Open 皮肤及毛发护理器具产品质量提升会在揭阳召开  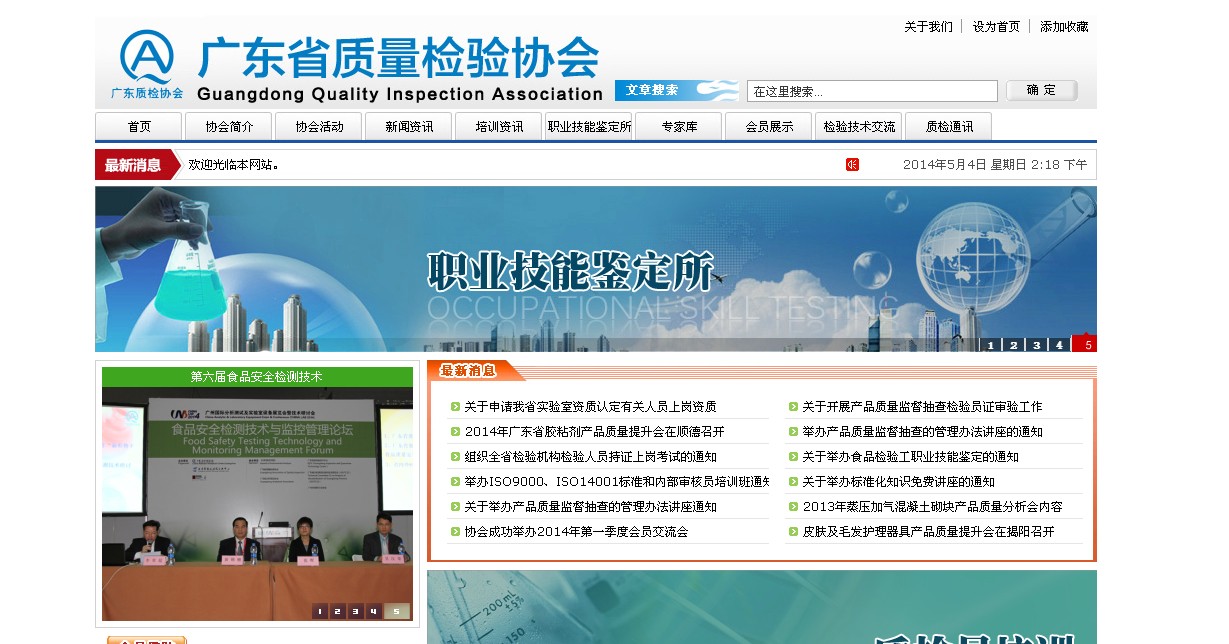tap(928, 532)
